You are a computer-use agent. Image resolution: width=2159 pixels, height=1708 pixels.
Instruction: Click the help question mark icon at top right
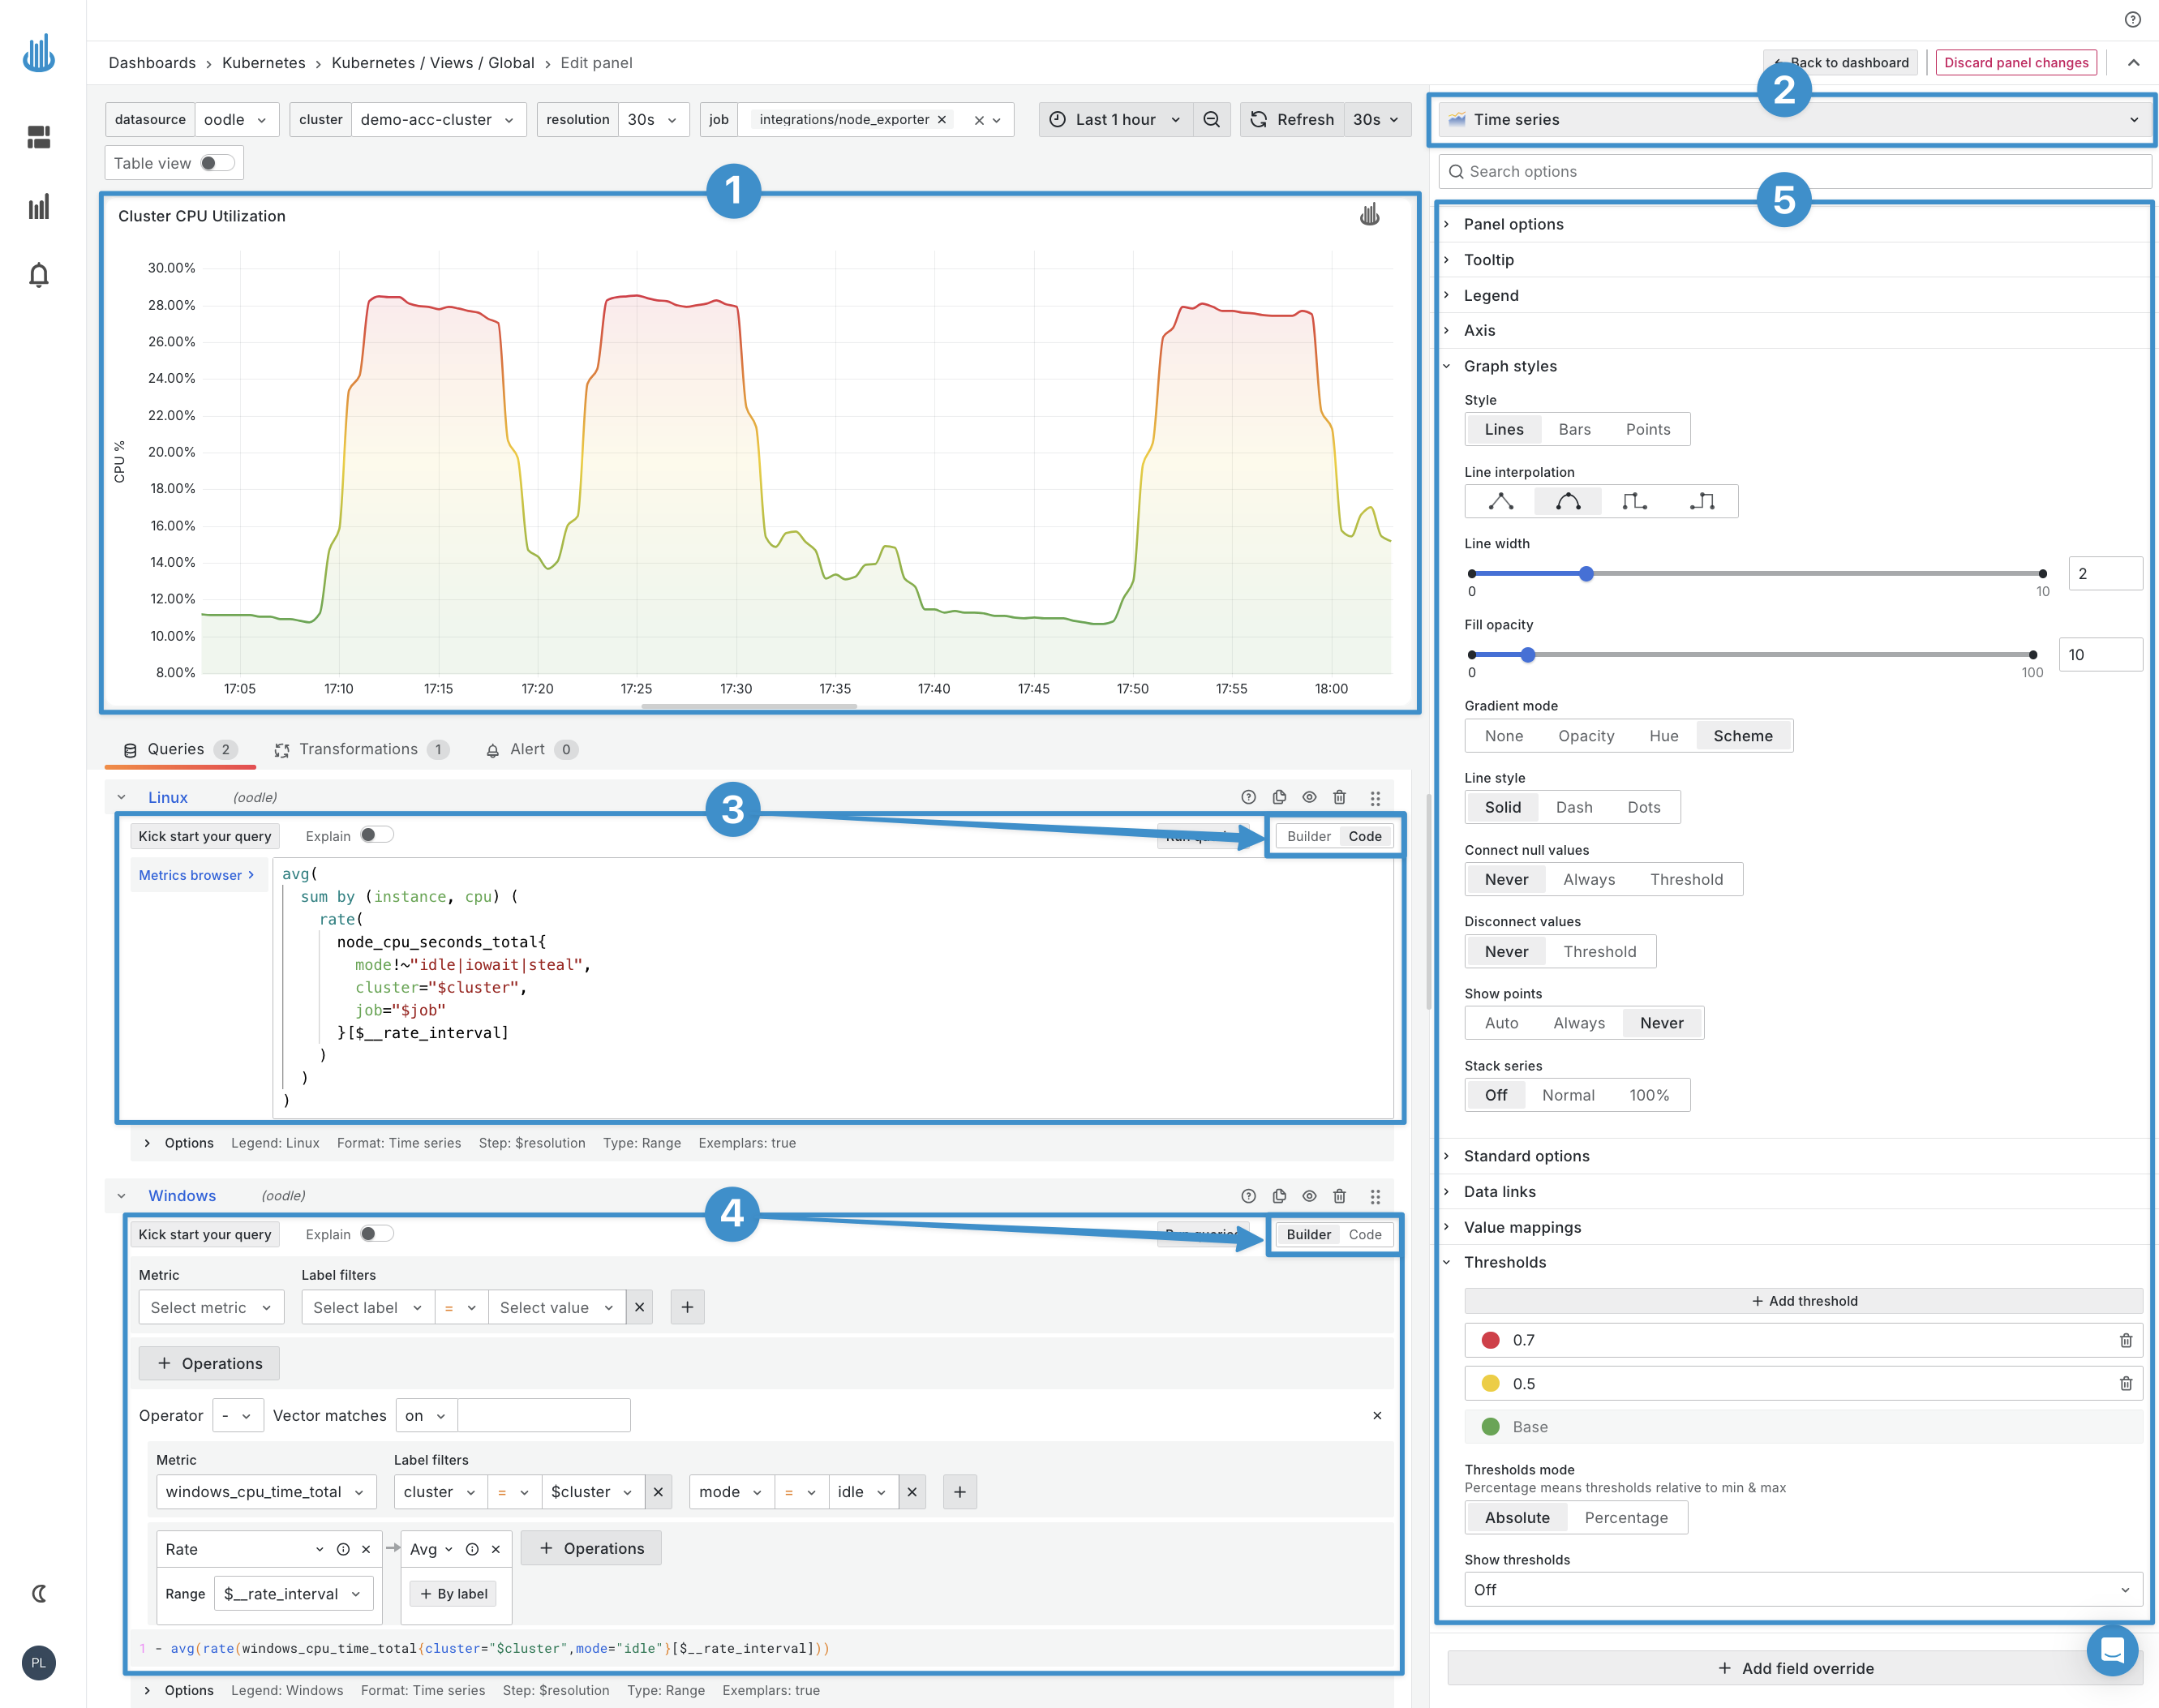(2132, 19)
